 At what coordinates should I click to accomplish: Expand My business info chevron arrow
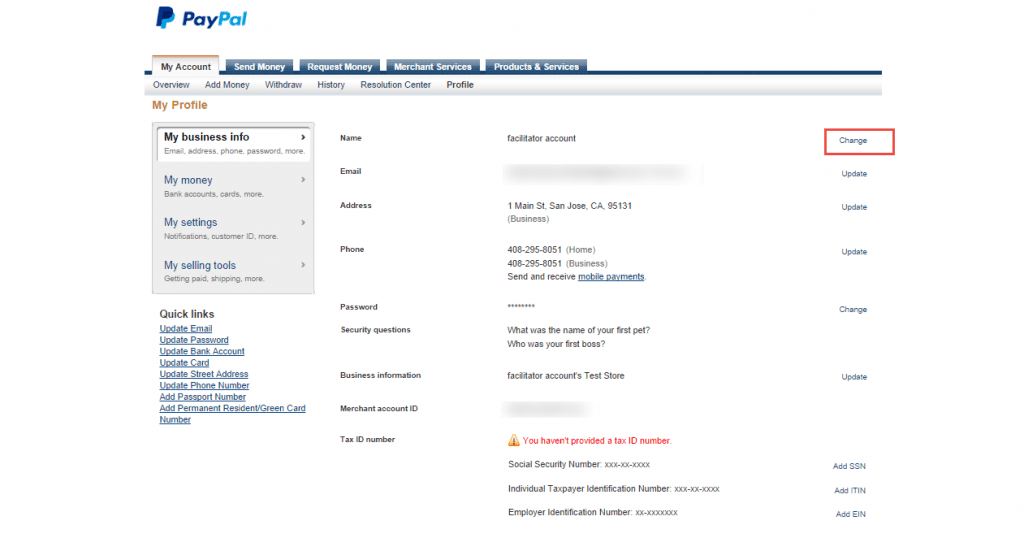(x=303, y=137)
